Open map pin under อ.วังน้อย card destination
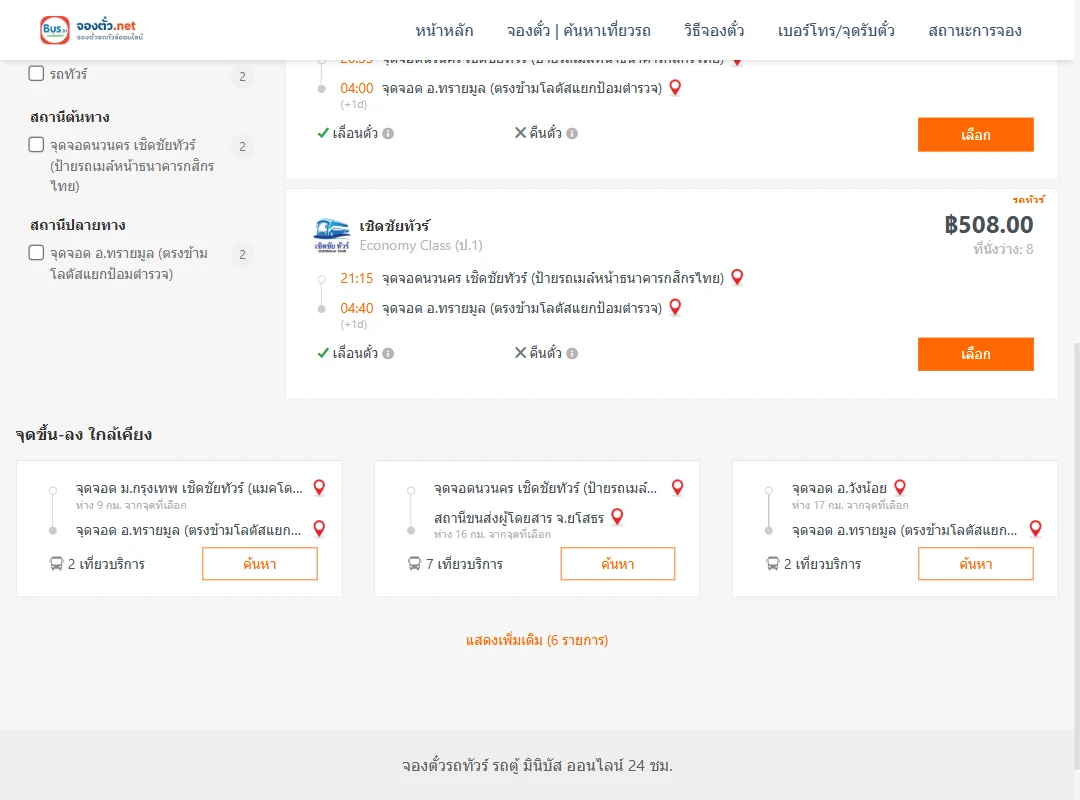This screenshot has width=1080, height=800. point(1035,529)
